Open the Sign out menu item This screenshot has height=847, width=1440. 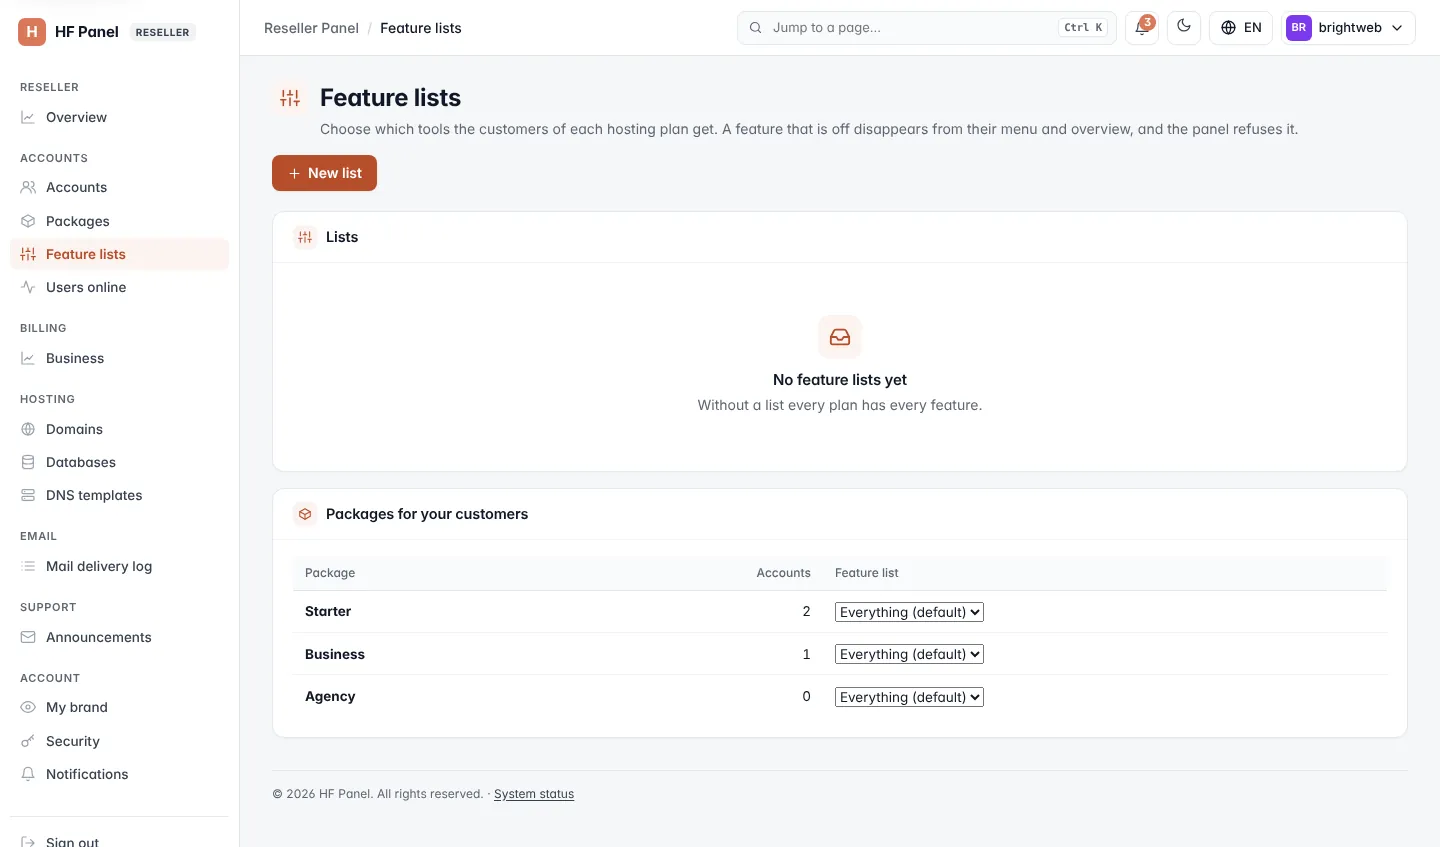click(119, 841)
